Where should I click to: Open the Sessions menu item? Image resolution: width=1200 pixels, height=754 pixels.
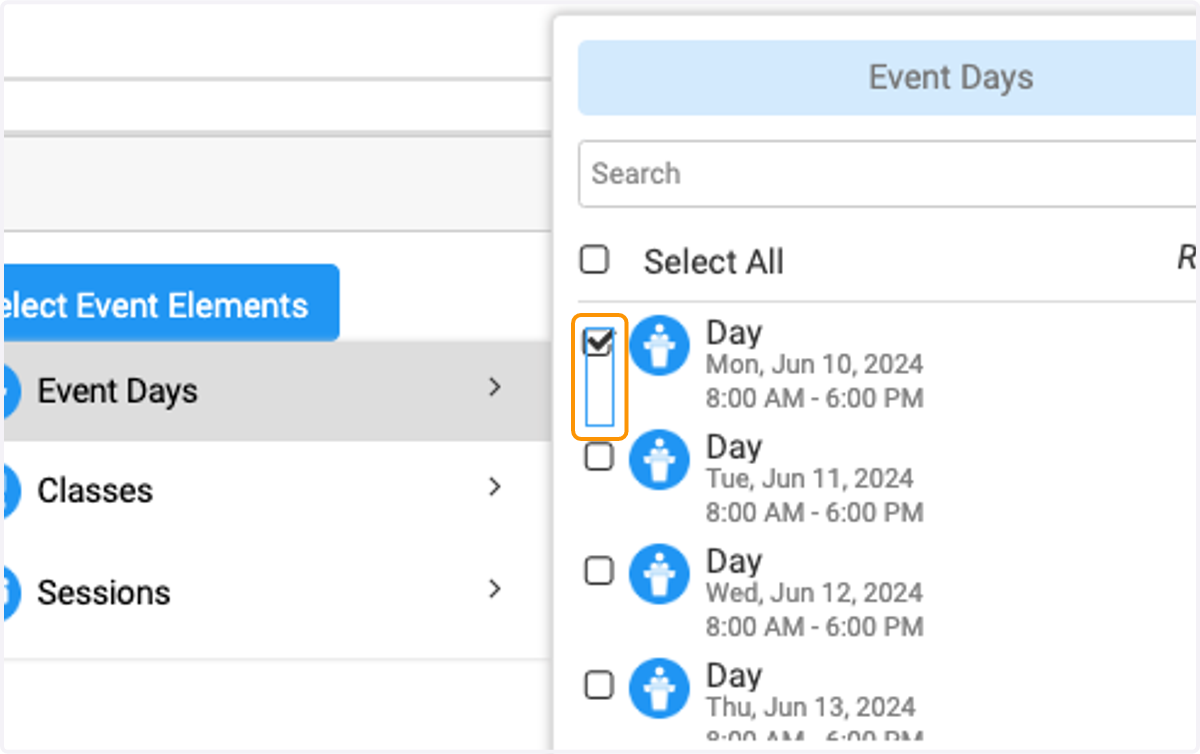tap(276, 592)
